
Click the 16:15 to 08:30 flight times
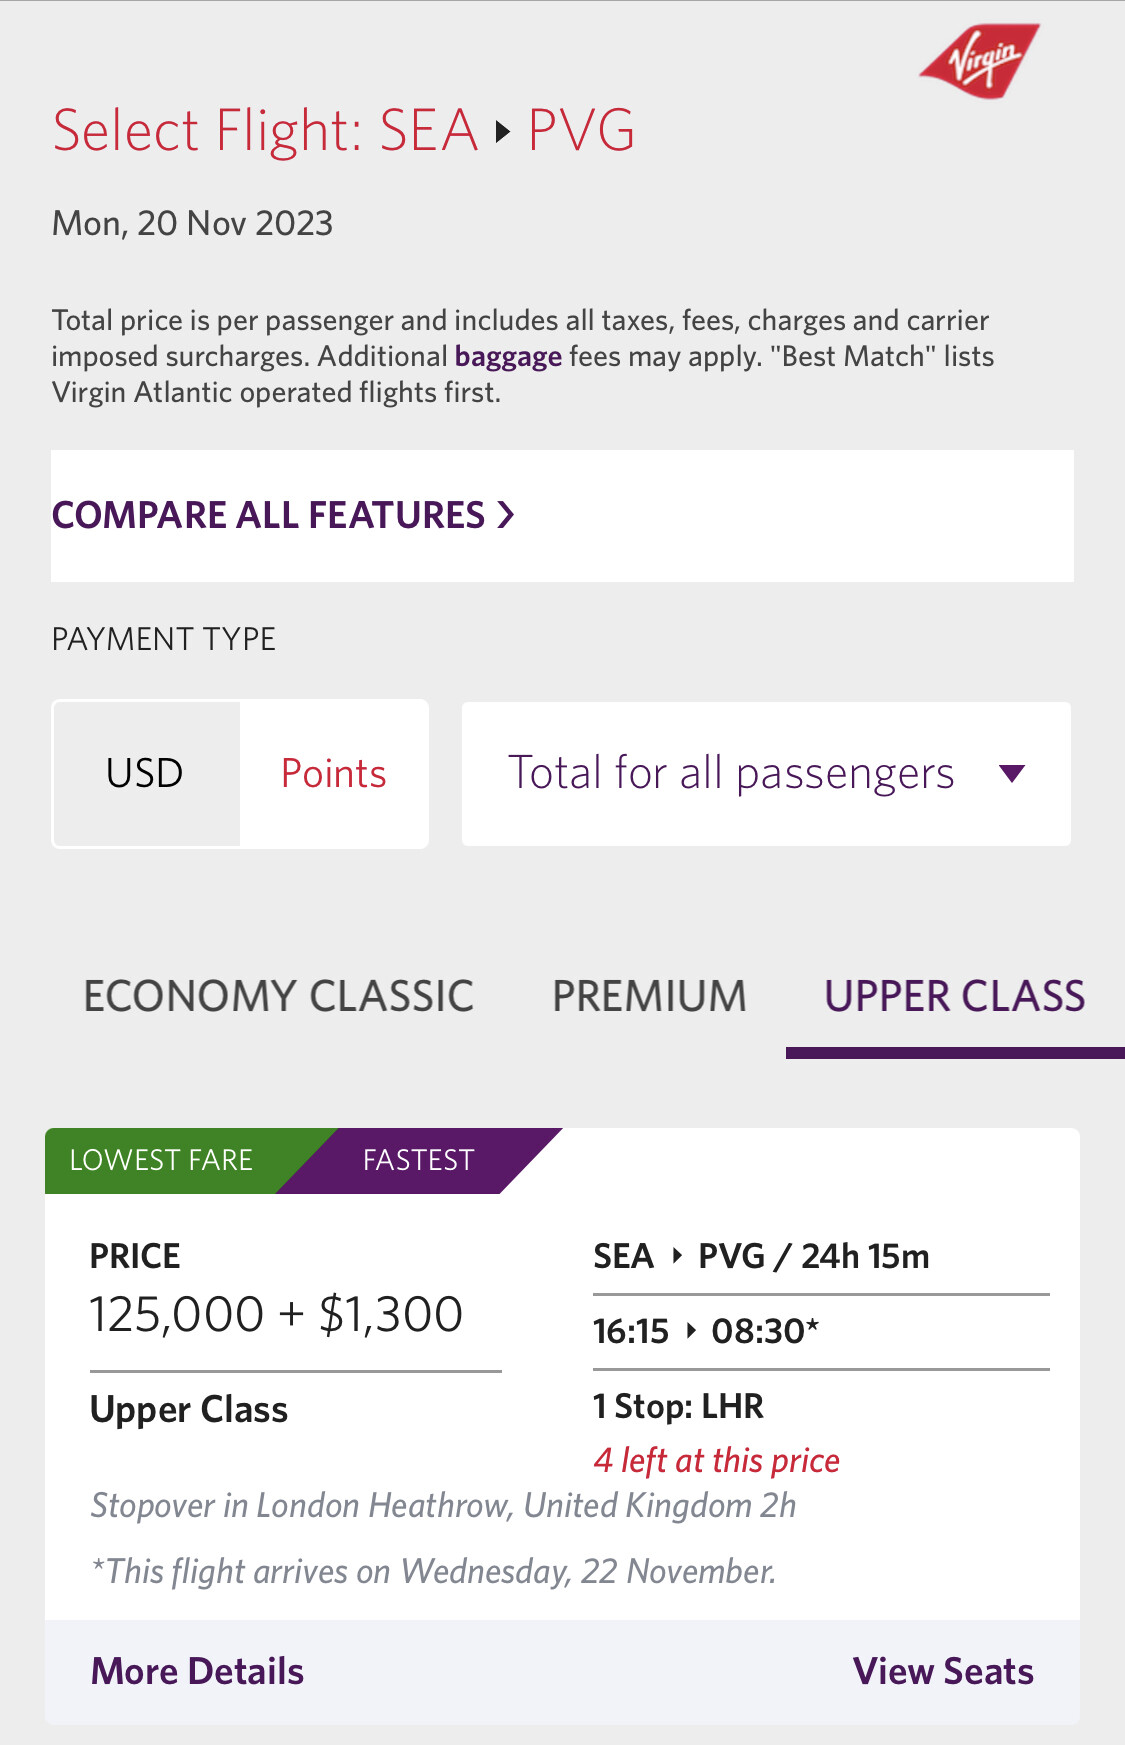coord(706,1331)
